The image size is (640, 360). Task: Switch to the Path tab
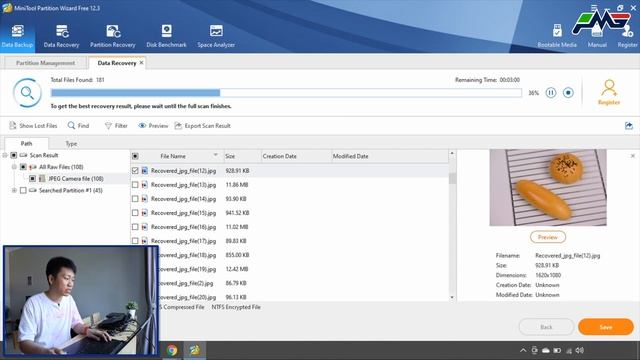tap(26, 143)
